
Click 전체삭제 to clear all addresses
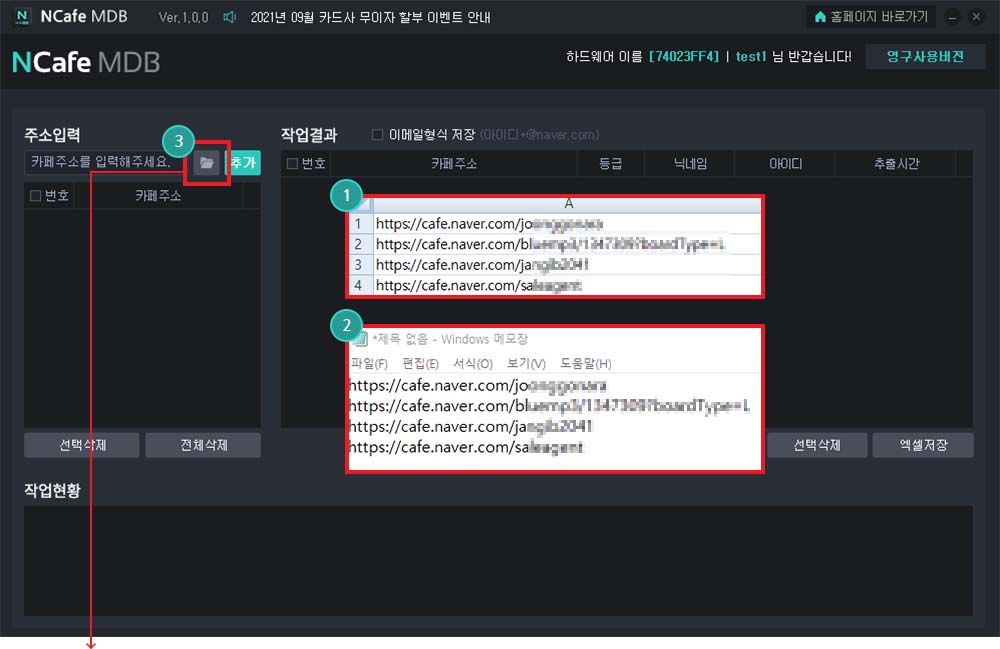(x=203, y=445)
